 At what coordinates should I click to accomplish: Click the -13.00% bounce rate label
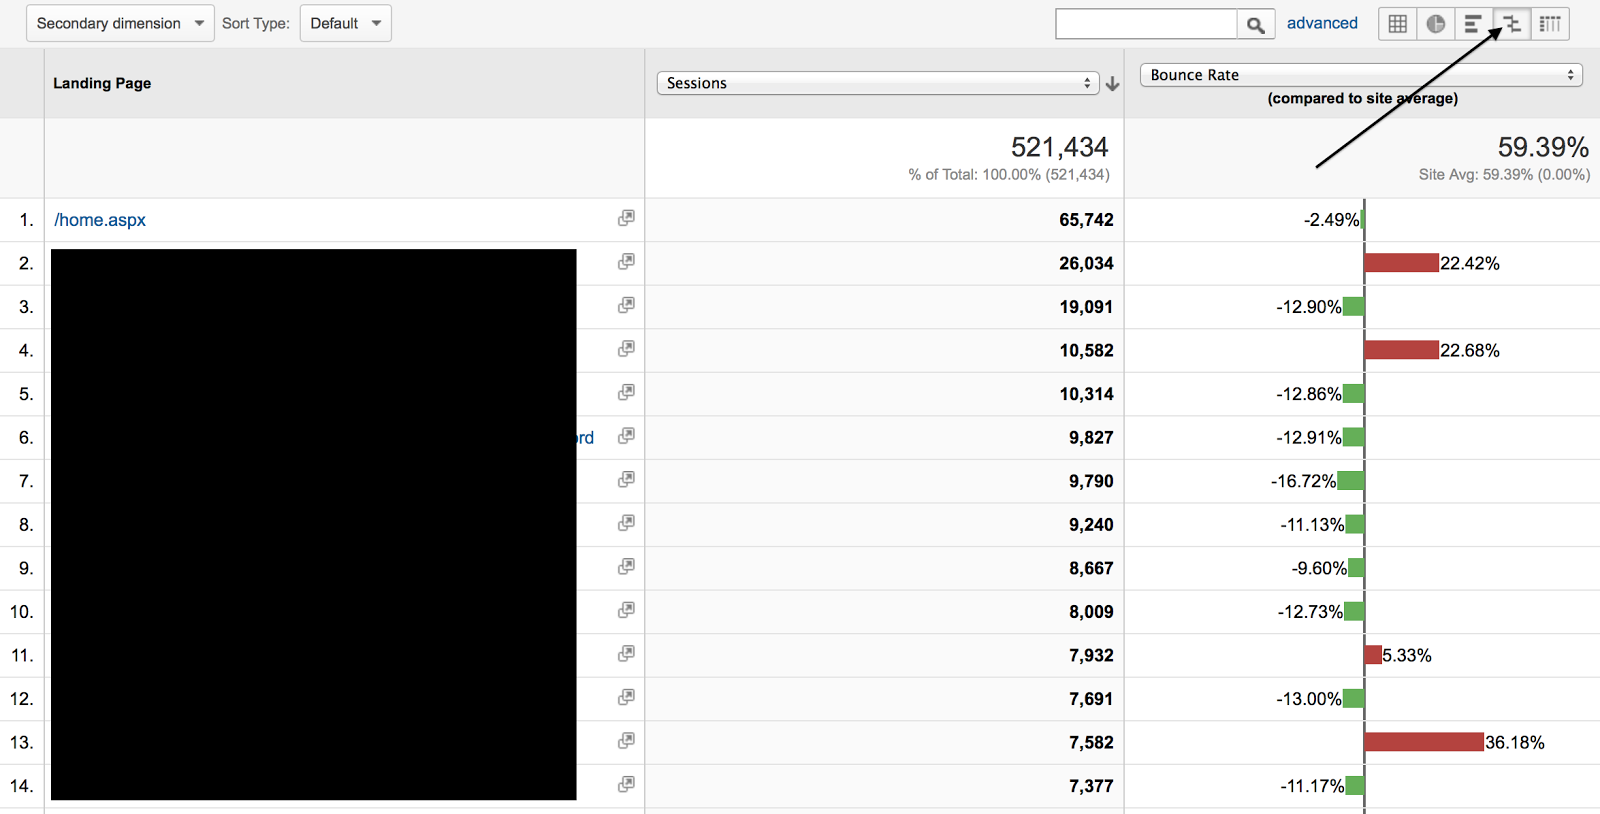tap(1309, 699)
